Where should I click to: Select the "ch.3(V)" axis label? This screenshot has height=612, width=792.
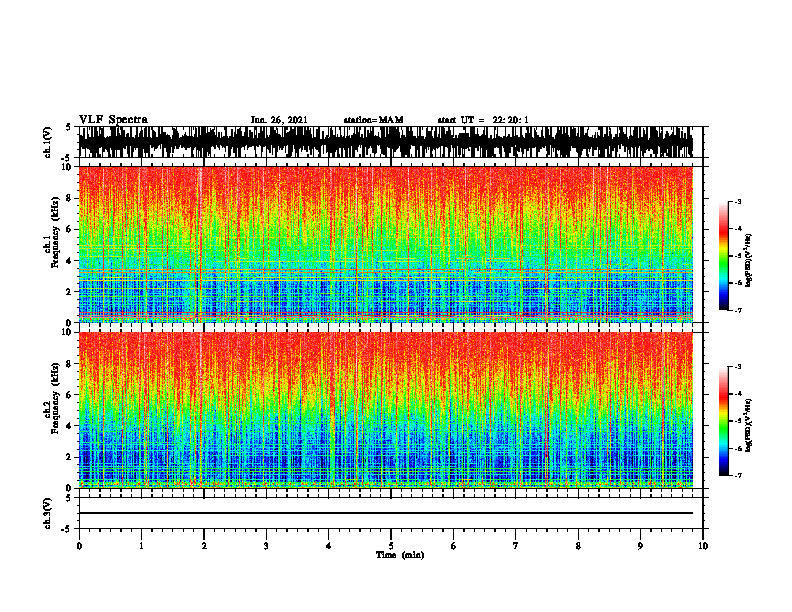pos(48,514)
